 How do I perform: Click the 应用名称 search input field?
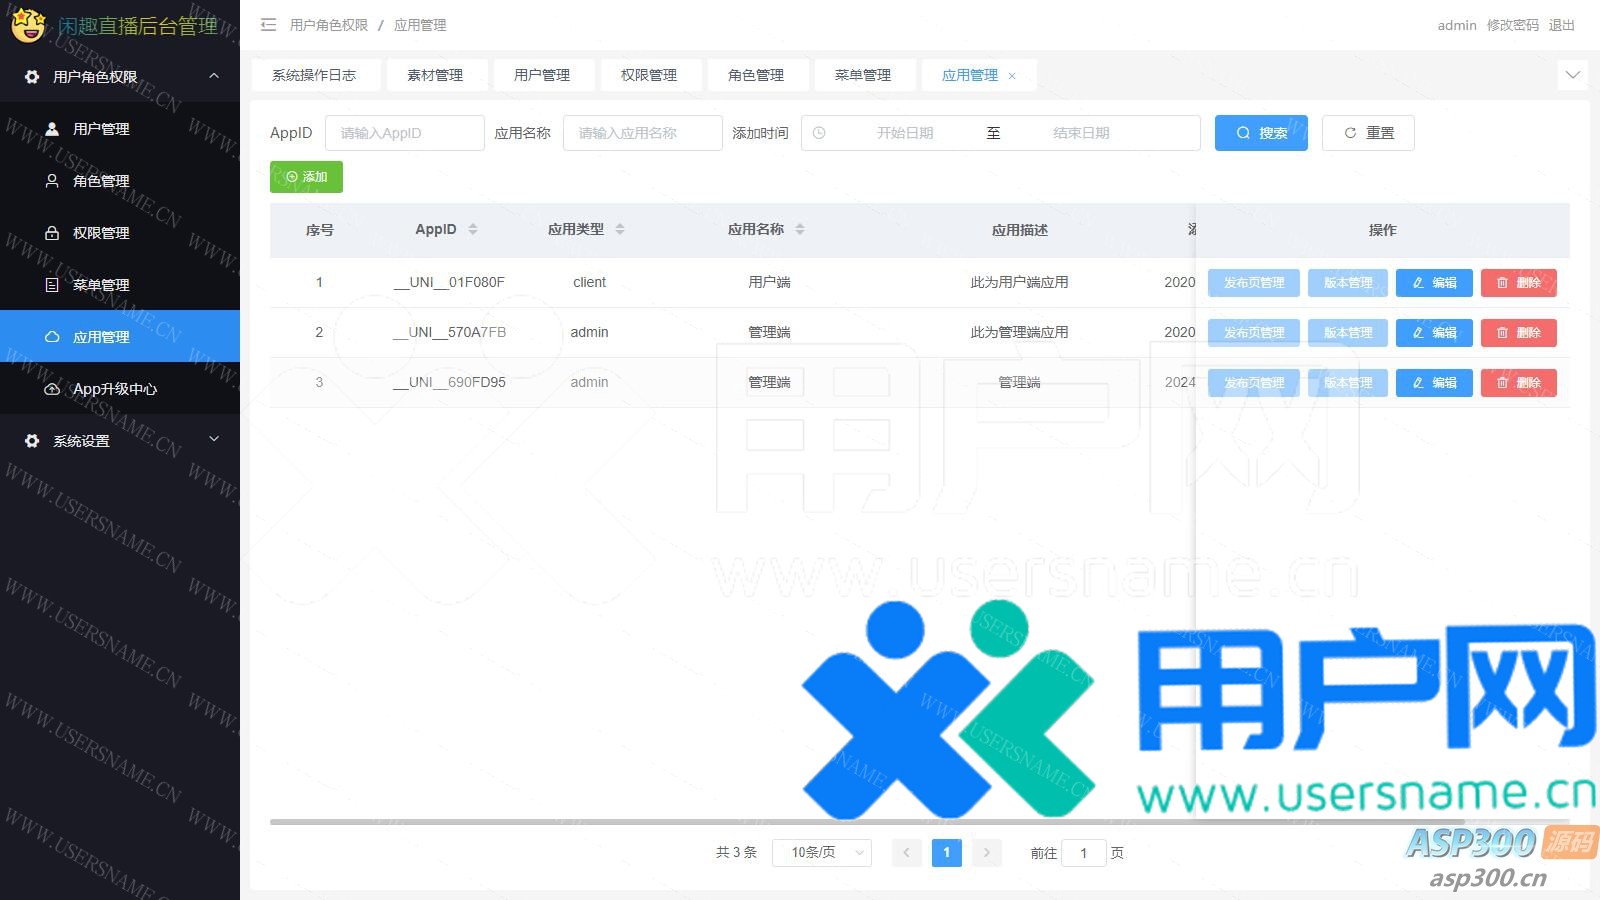click(x=643, y=133)
